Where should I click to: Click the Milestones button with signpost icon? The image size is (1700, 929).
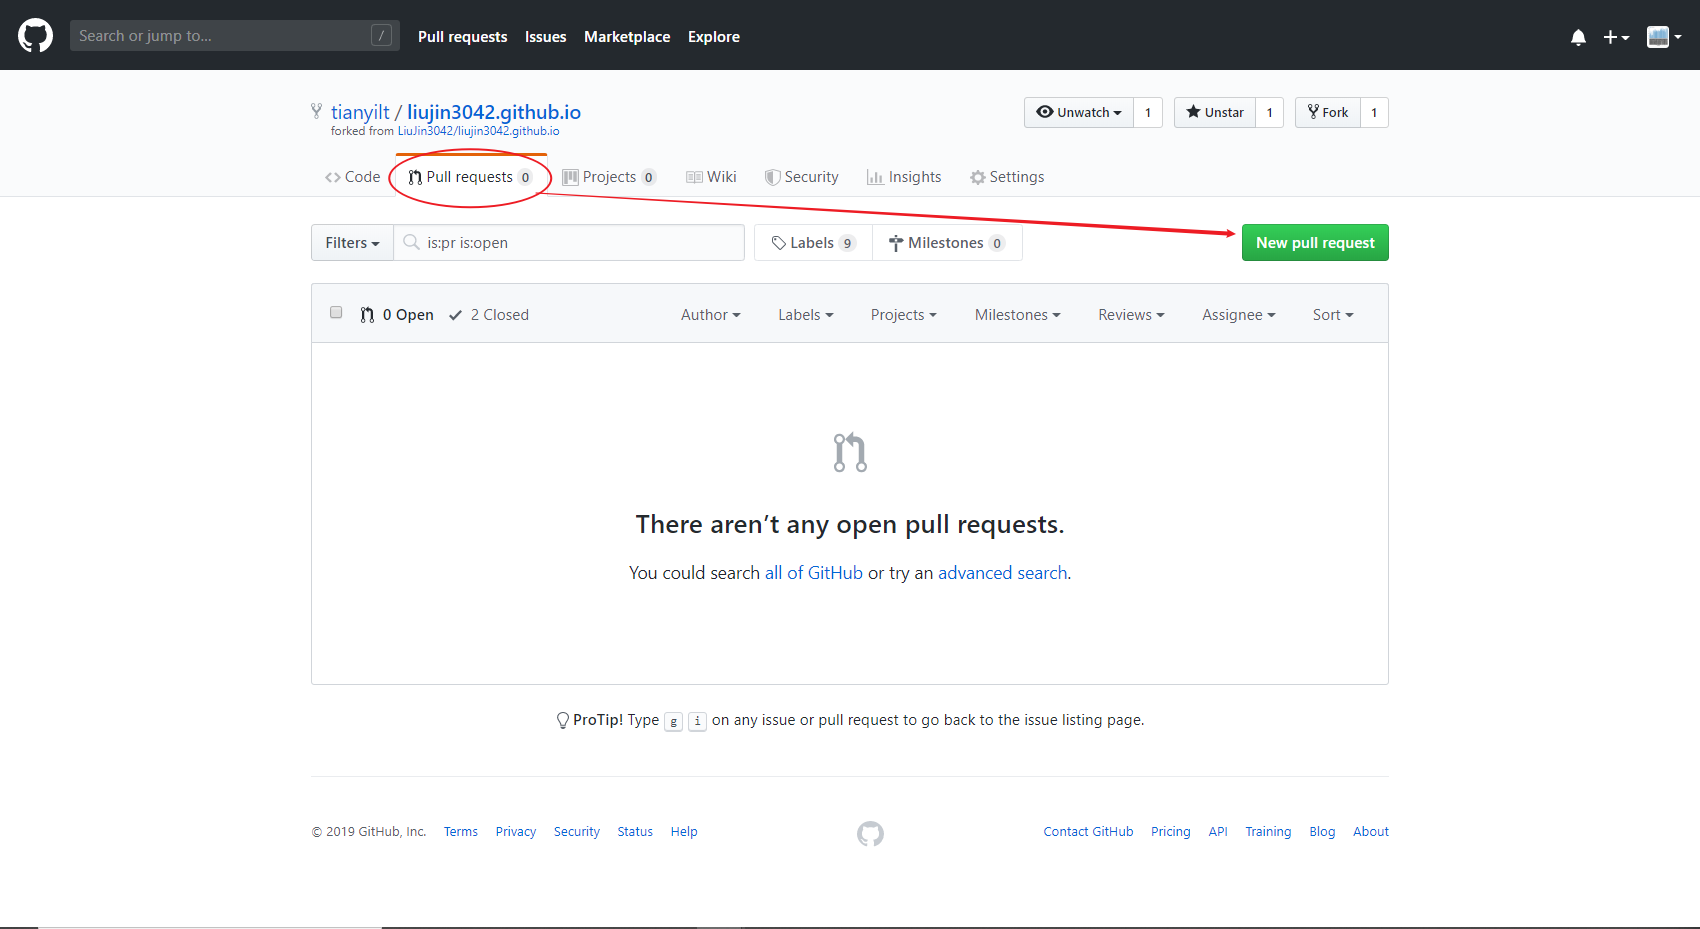(947, 243)
